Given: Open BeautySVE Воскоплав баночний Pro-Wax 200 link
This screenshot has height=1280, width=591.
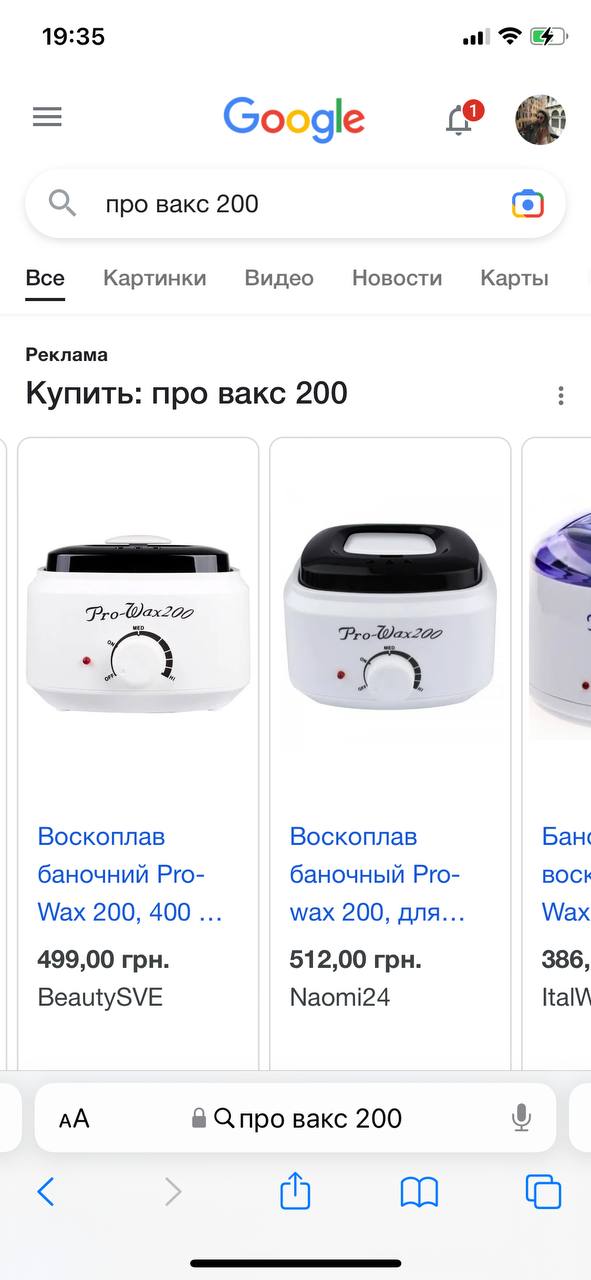Looking at the screenshot, I should point(130,874).
